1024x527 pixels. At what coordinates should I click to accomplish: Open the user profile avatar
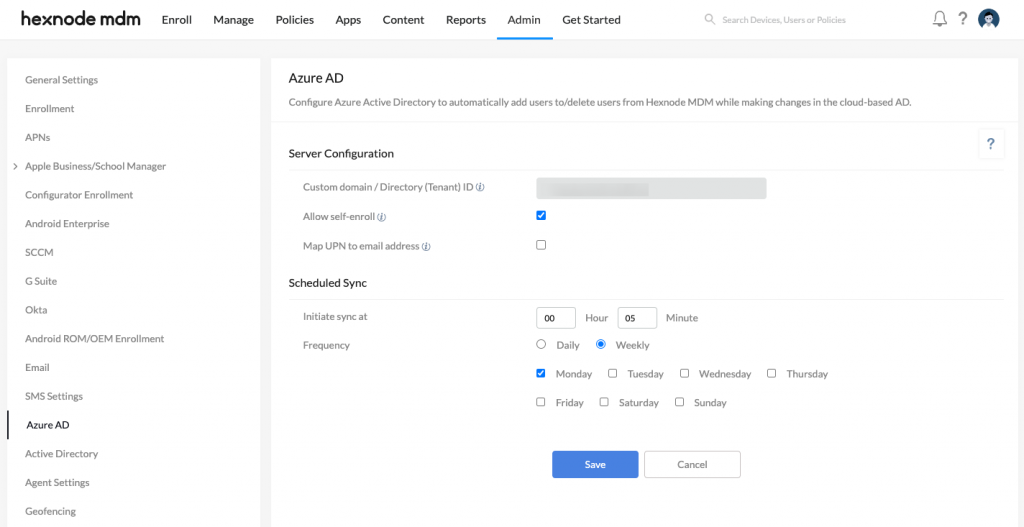[x=989, y=19]
